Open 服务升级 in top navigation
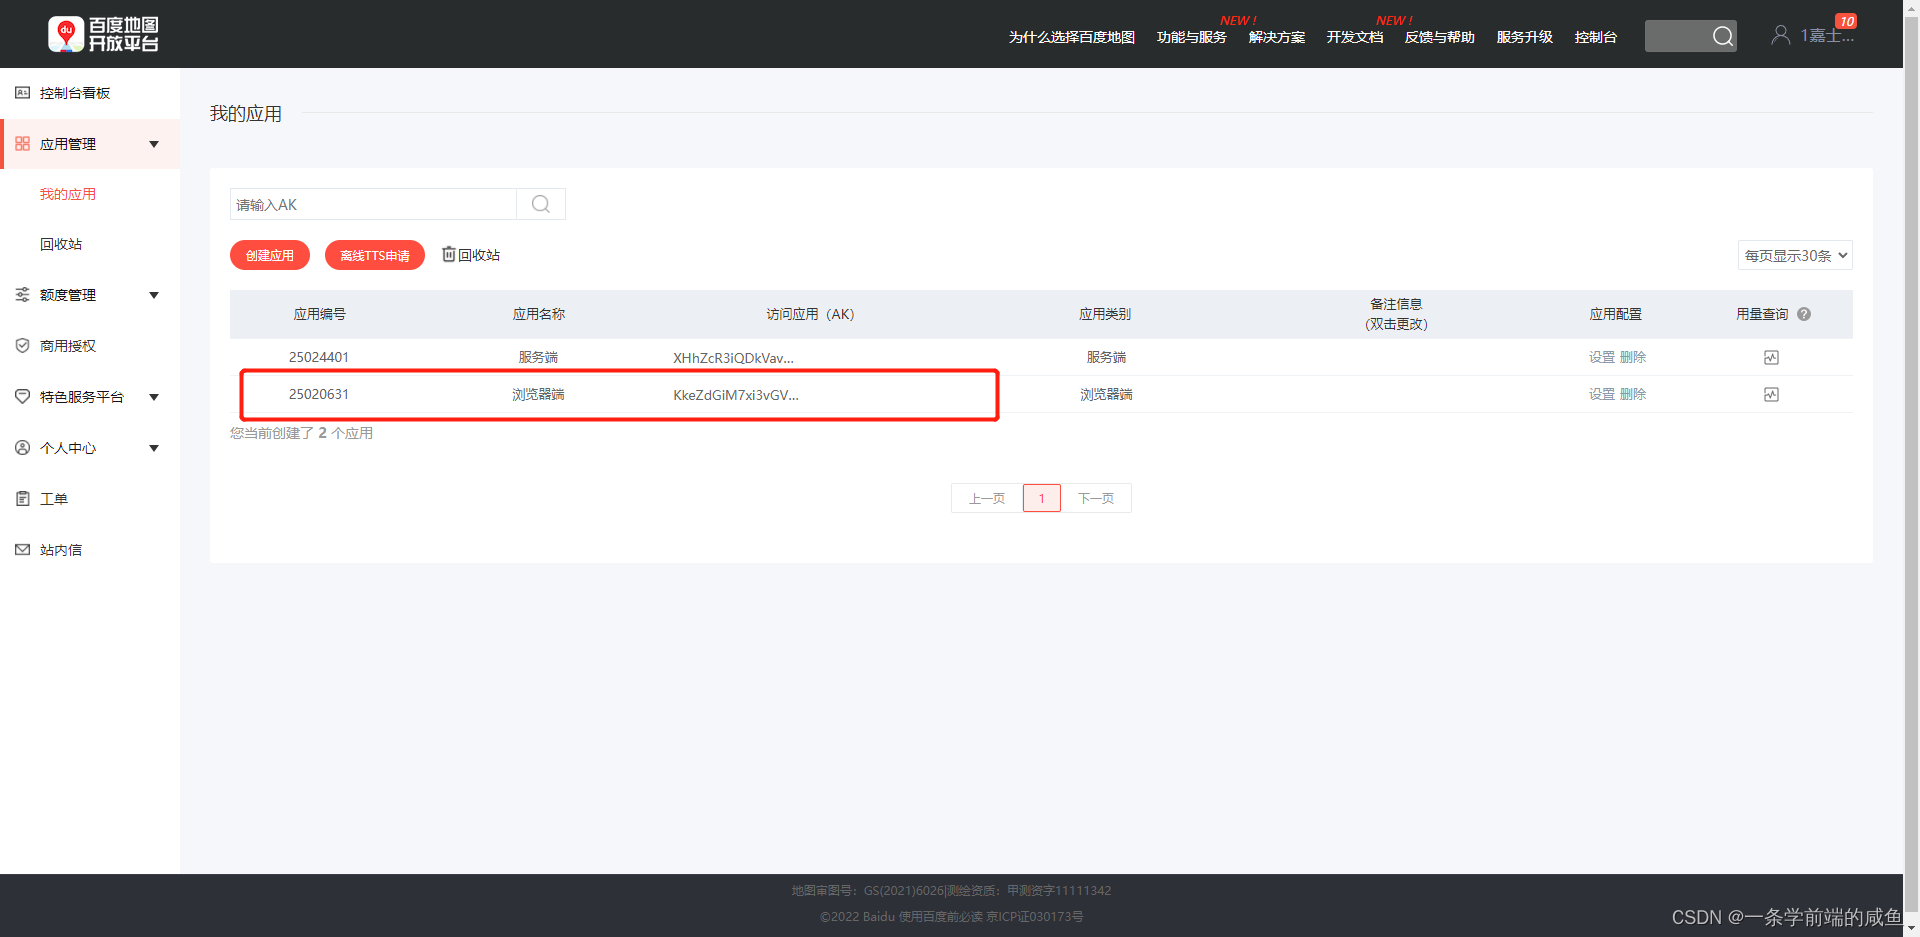Viewport: 1920px width, 937px height. click(1525, 37)
